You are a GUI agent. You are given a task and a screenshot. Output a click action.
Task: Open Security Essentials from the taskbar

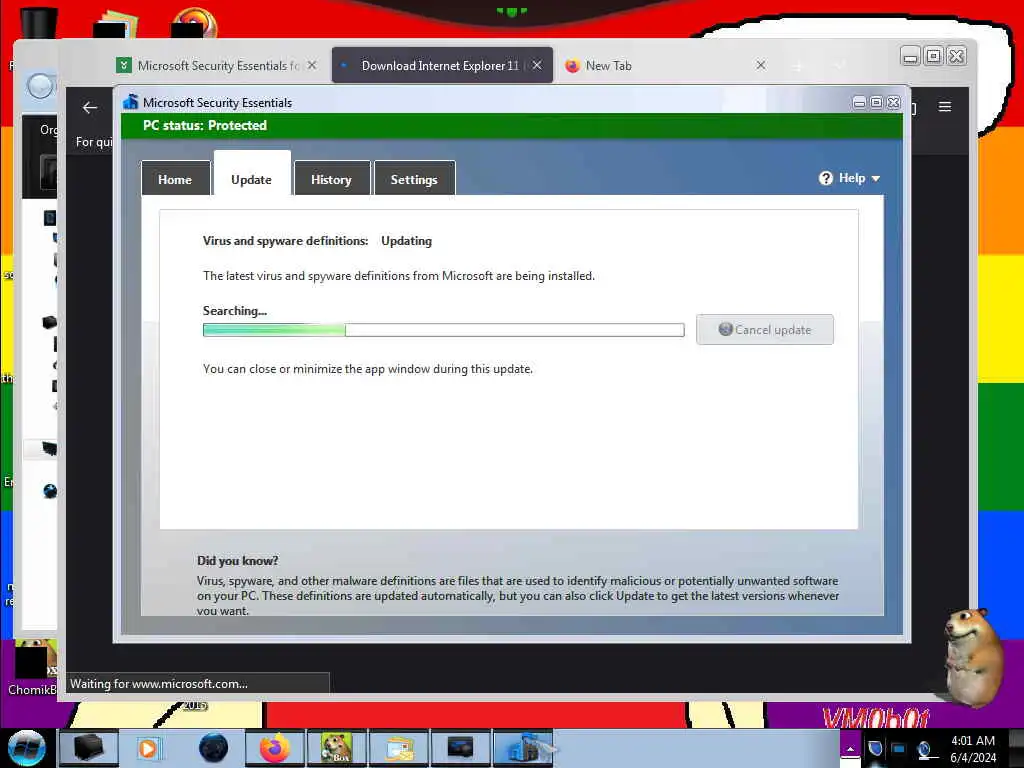pyautogui.click(x=524, y=748)
